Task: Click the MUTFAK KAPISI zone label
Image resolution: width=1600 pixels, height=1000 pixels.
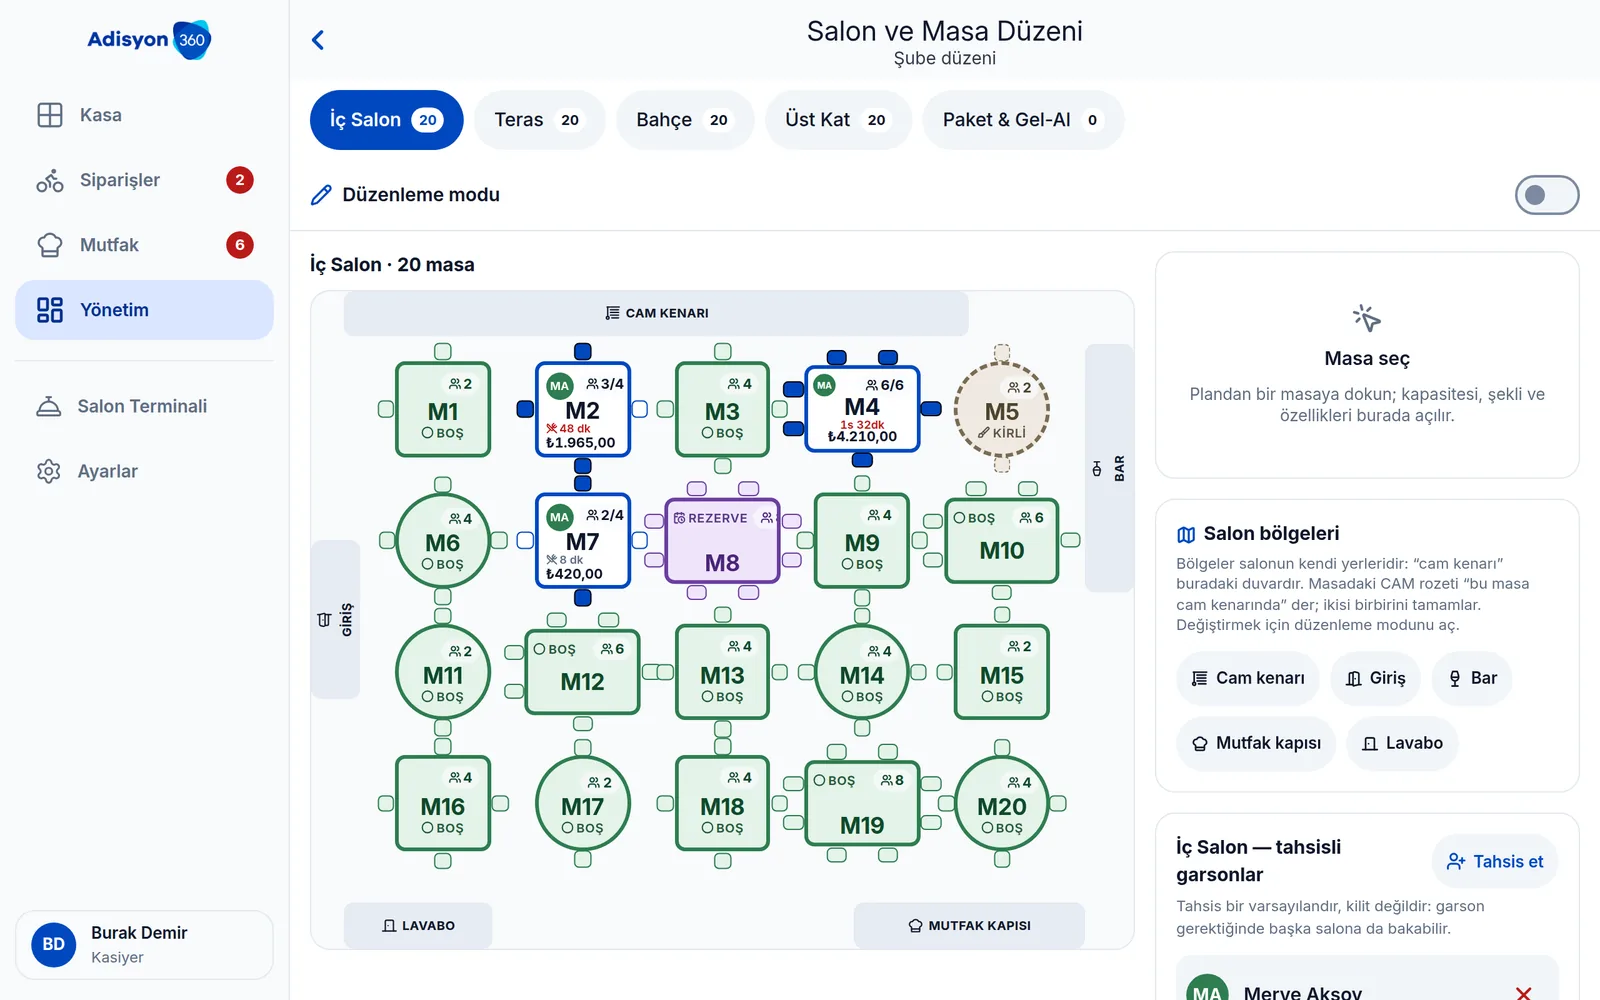Action: 969,926
